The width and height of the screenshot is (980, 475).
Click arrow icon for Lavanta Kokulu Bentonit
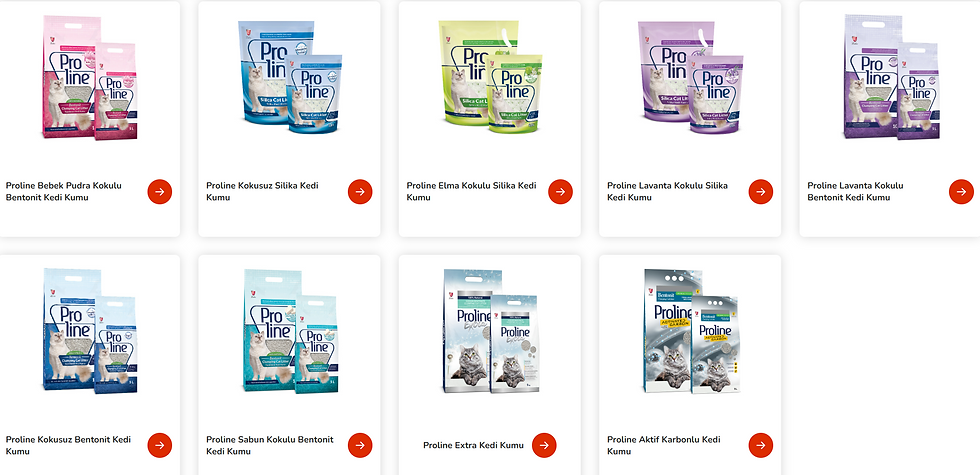[961, 192]
